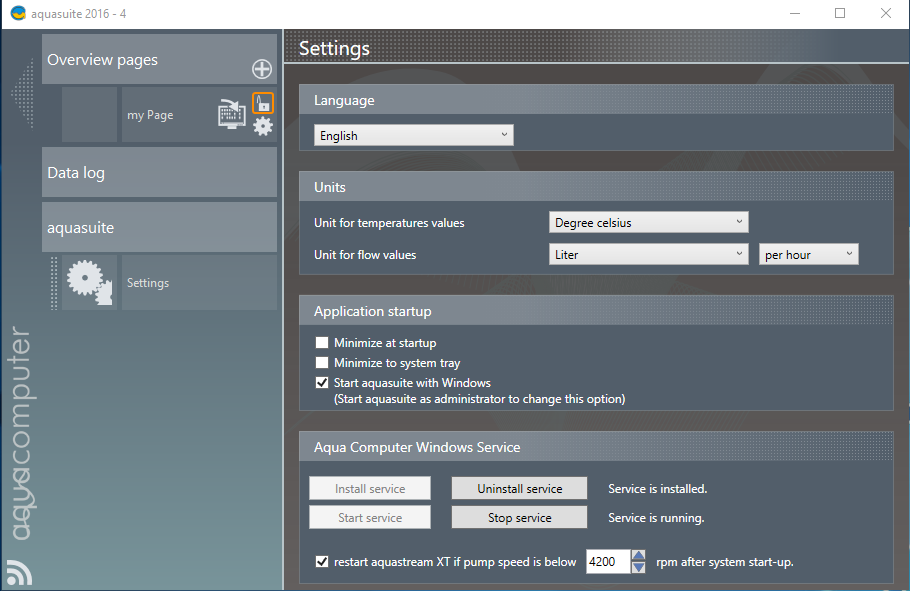Viewport: 910px width, 591px height.
Task: Click the administrator note under startup options
Action: [479, 399]
